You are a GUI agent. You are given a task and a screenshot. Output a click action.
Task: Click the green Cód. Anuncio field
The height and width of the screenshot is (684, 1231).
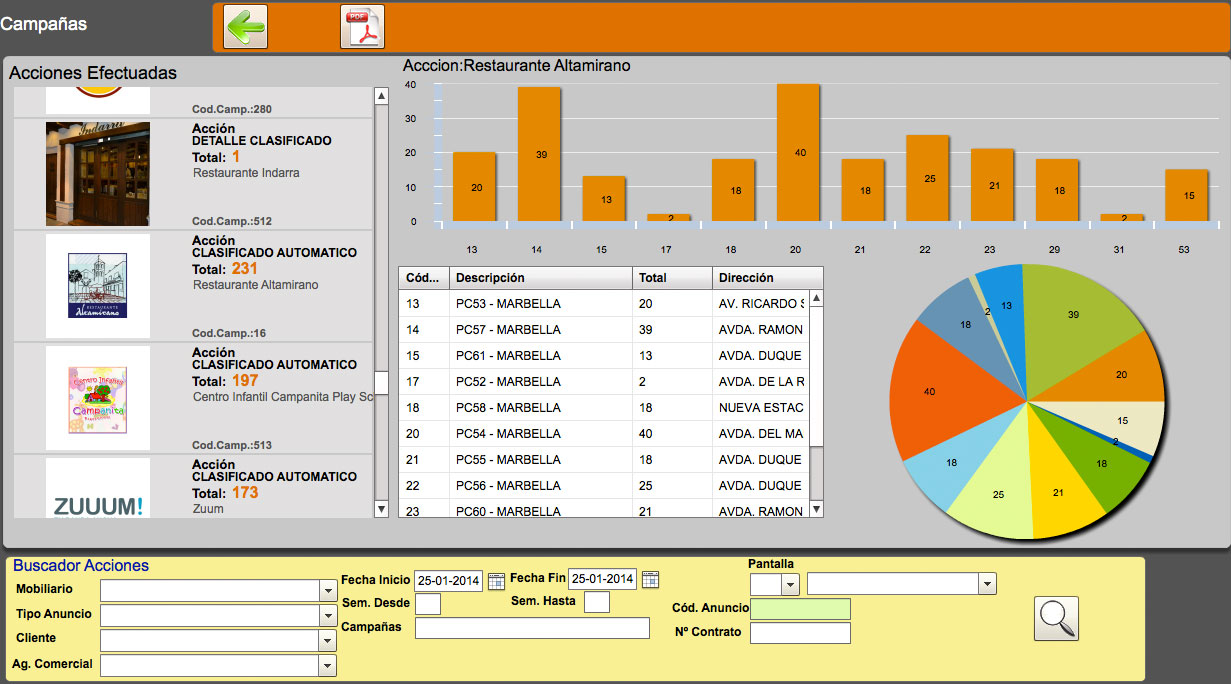(800, 609)
